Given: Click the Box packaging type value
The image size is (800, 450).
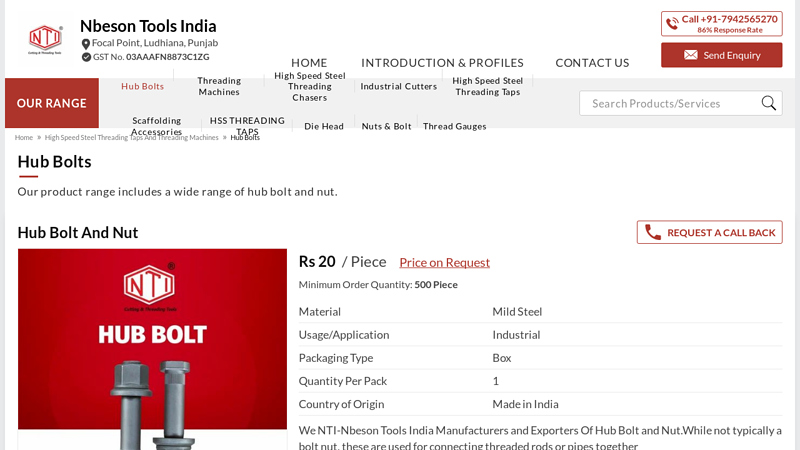Looking at the screenshot, I should coord(502,358).
